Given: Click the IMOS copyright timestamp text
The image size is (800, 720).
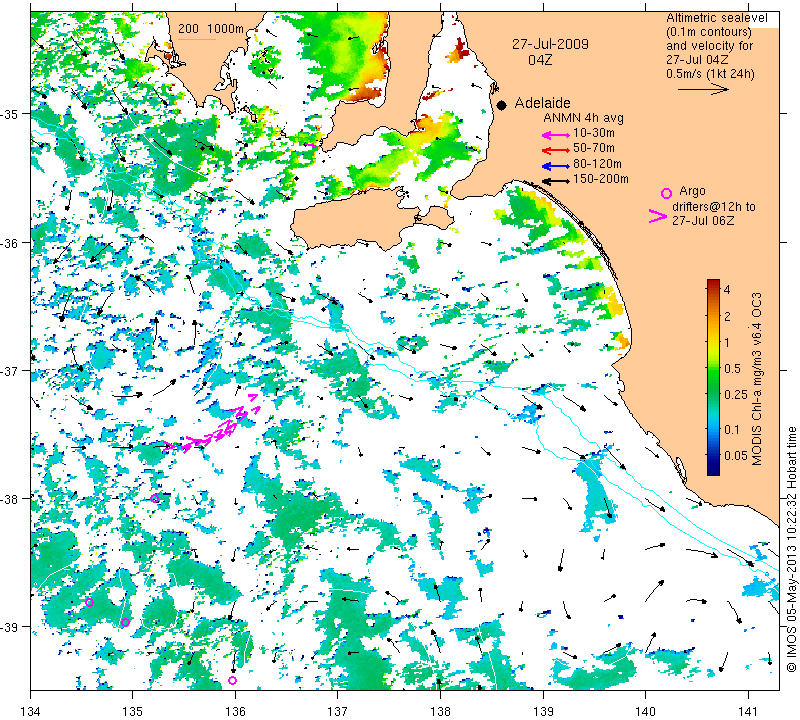Looking at the screenshot, I should (791, 550).
